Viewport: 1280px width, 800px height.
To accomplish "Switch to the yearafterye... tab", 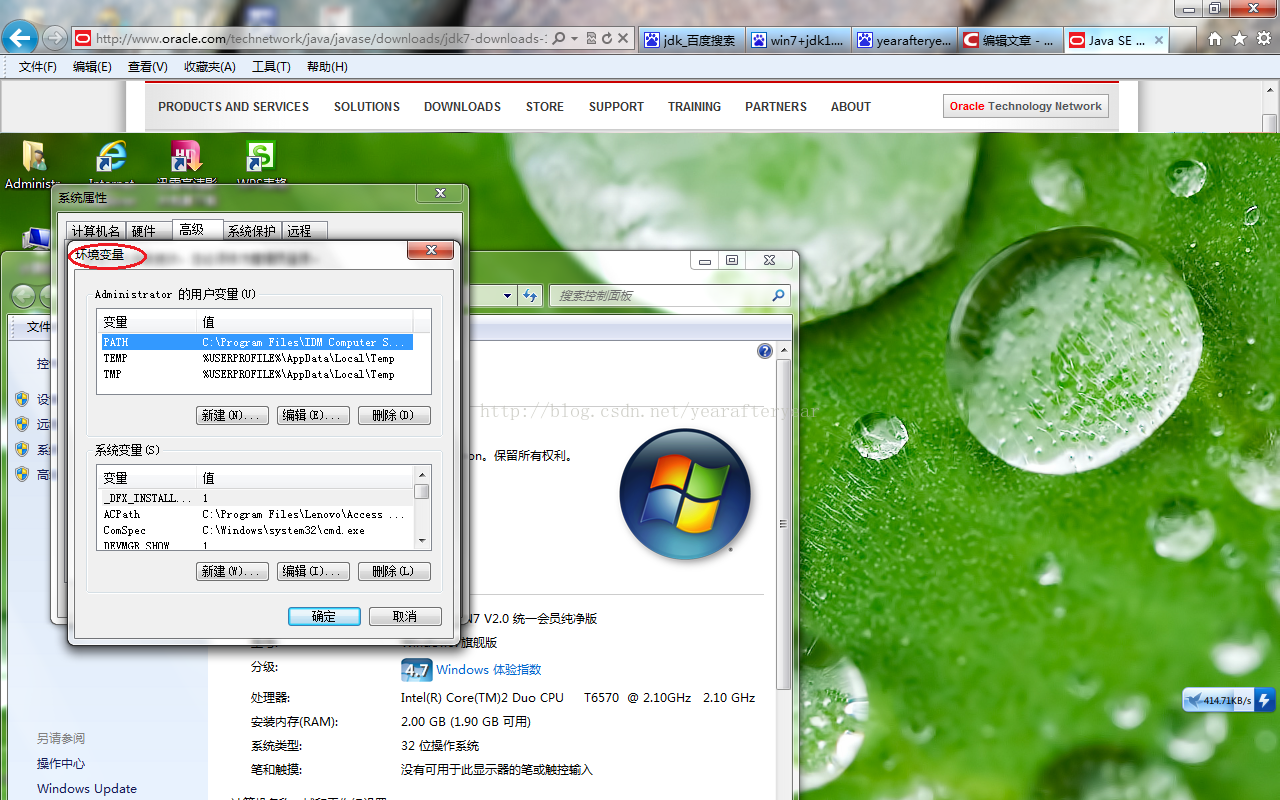I will pos(904,40).
